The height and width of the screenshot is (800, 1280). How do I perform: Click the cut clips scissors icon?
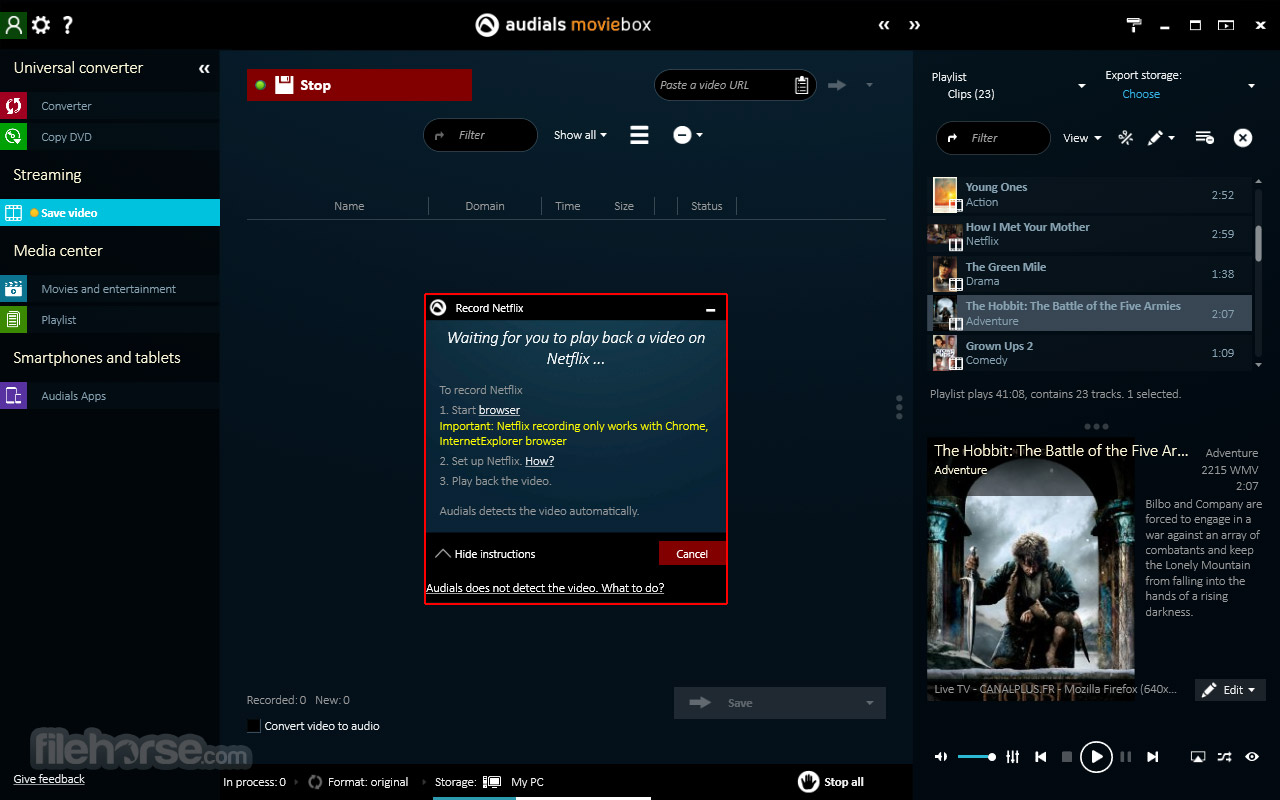(x=1125, y=138)
